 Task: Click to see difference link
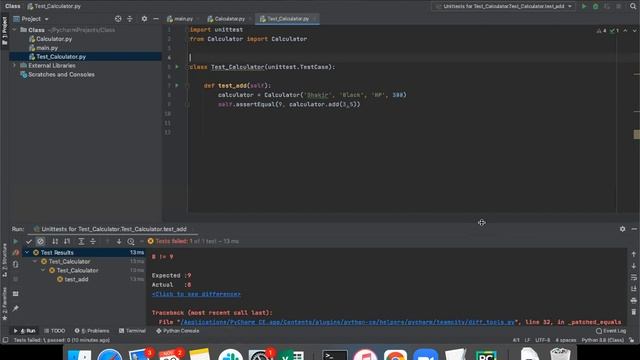(196, 294)
